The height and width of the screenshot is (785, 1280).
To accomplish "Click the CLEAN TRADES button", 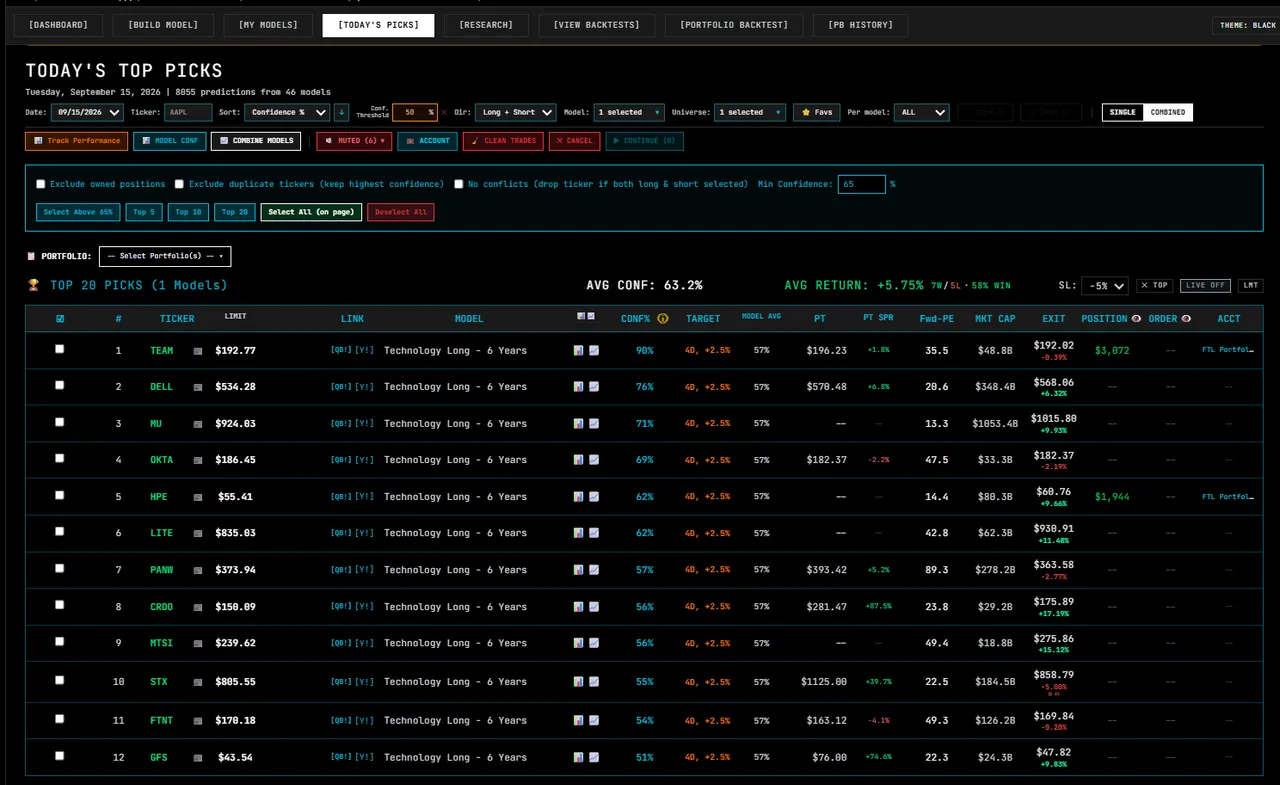I will pyautogui.click(x=503, y=141).
